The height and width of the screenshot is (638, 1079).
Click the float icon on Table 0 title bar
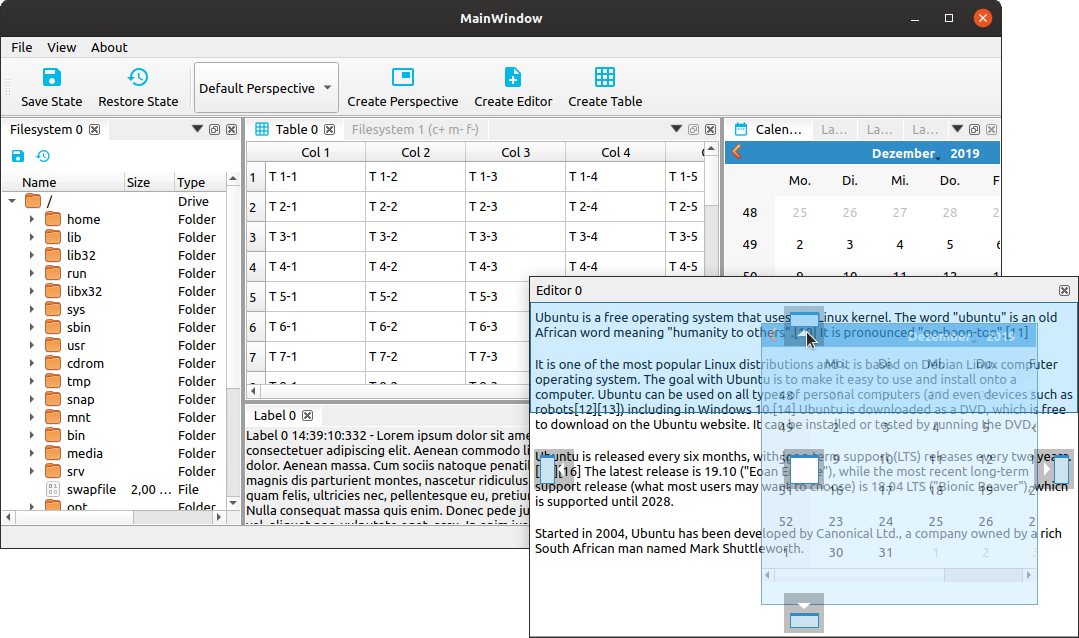[695, 129]
